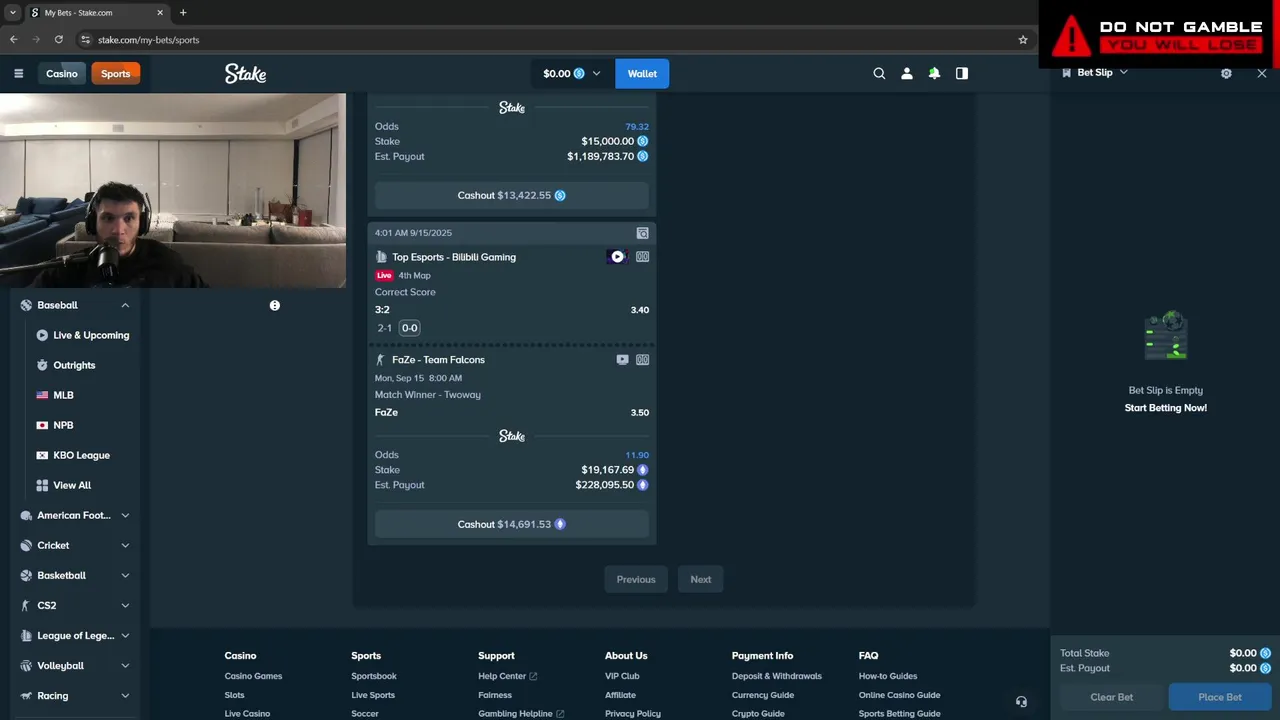The image size is (1280, 720).
Task: Open the Live Sports footer link
Action: (373, 695)
